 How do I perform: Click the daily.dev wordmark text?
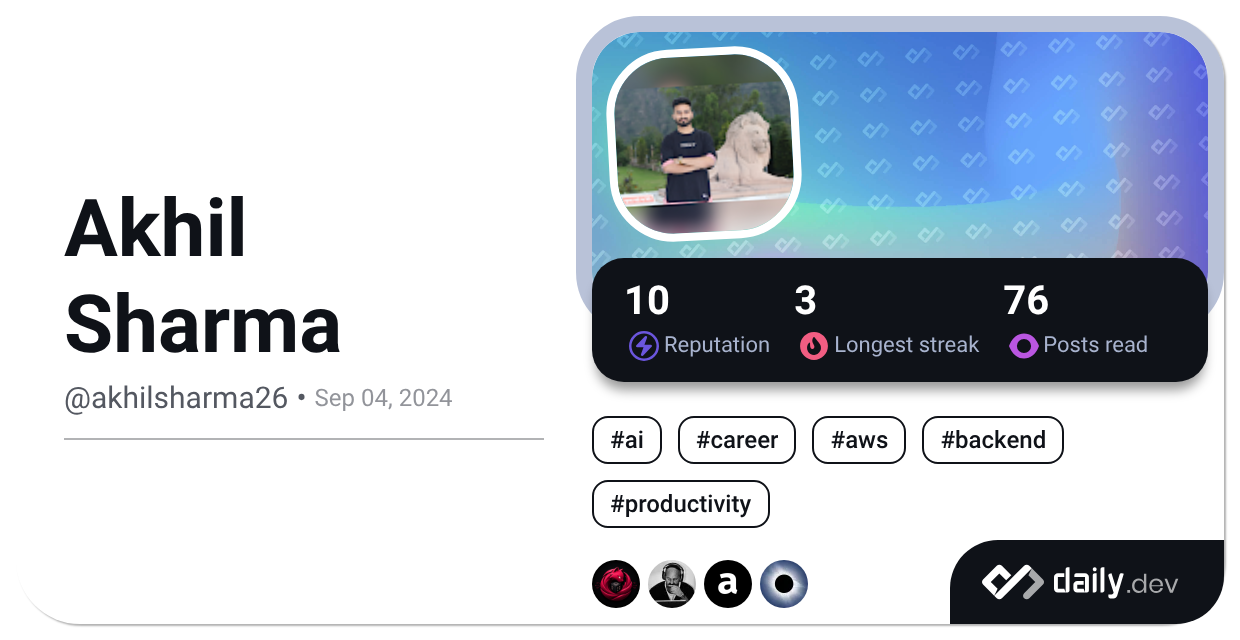[x=1115, y=582]
